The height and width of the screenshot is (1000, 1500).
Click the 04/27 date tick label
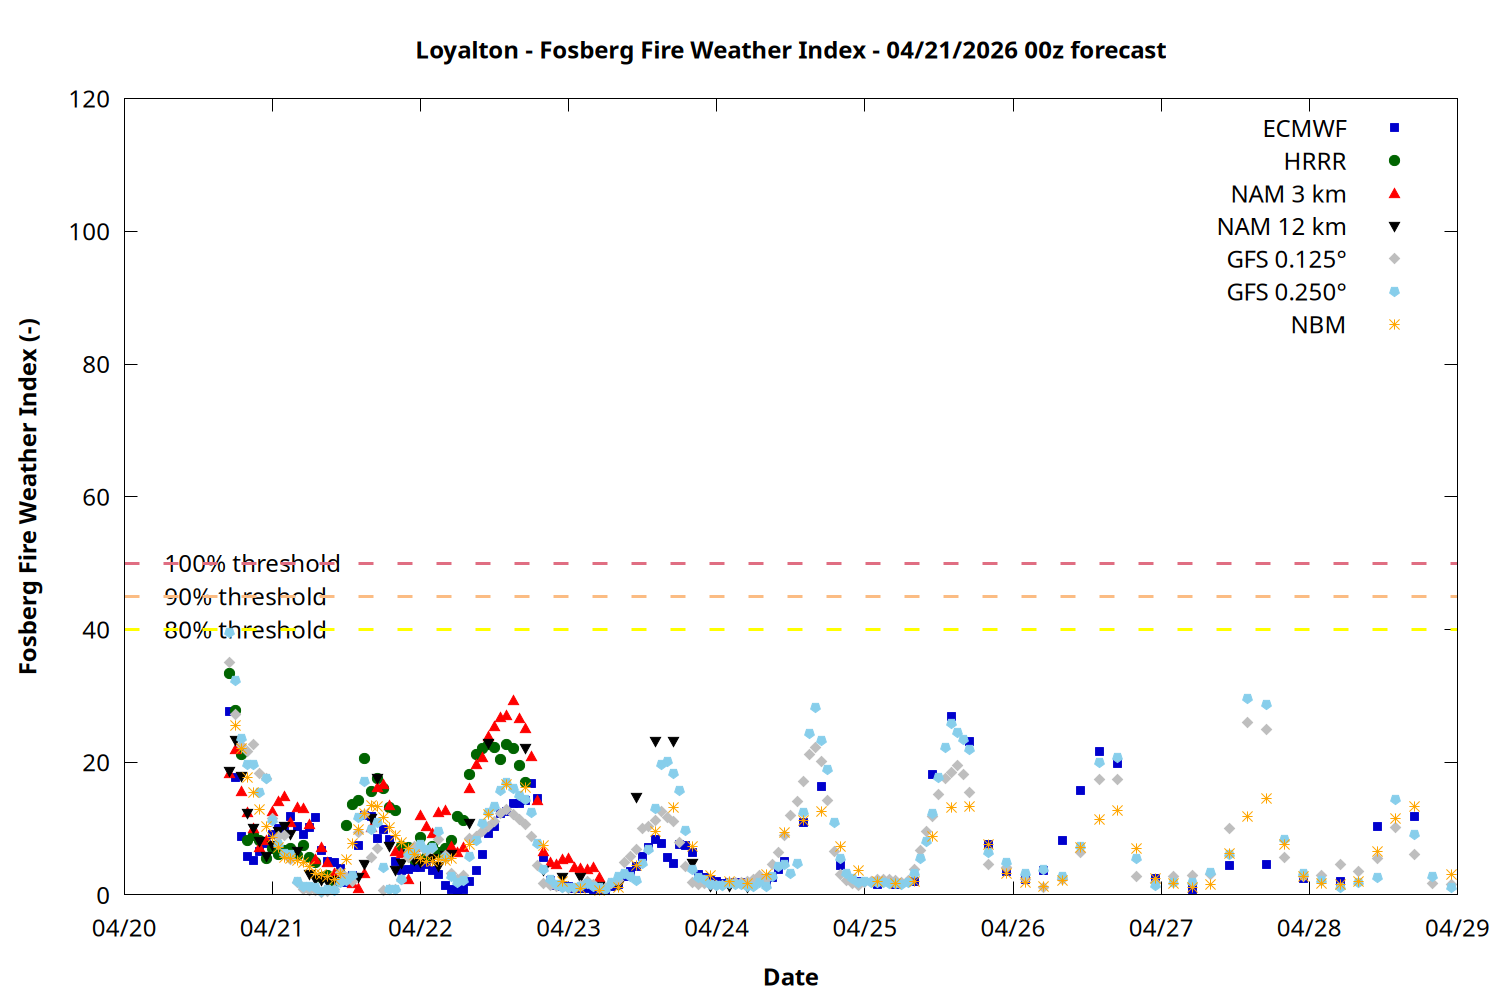coord(1160,928)
